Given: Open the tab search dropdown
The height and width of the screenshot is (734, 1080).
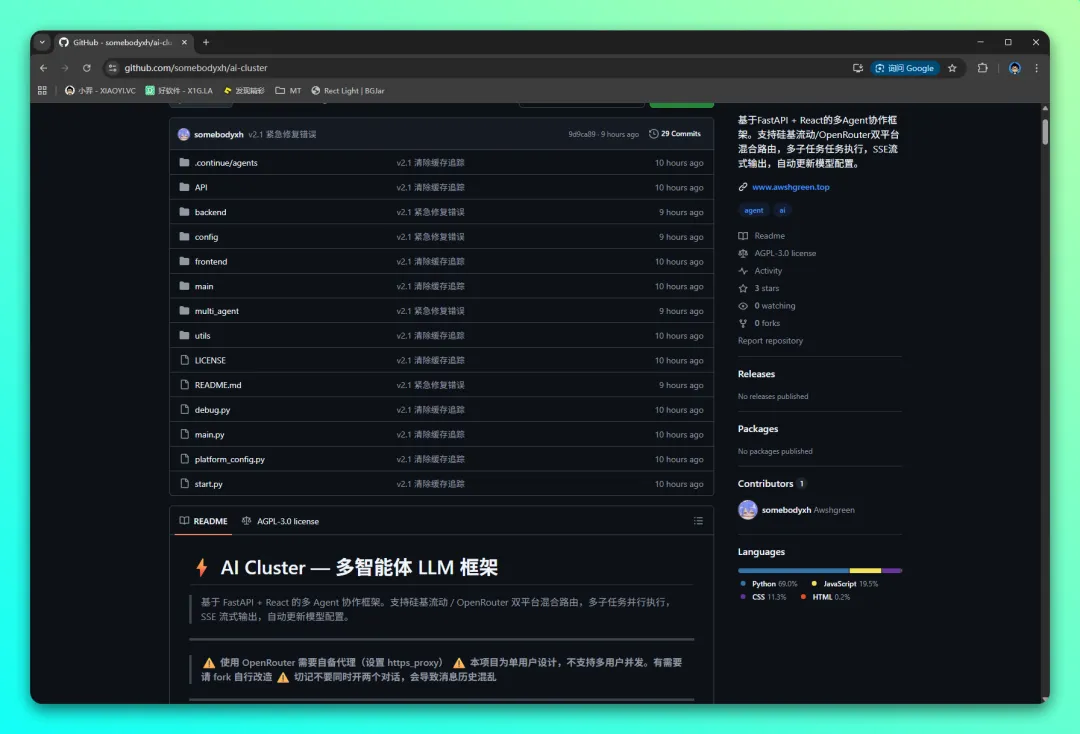Looking at the screenshot, I should 42,43.
